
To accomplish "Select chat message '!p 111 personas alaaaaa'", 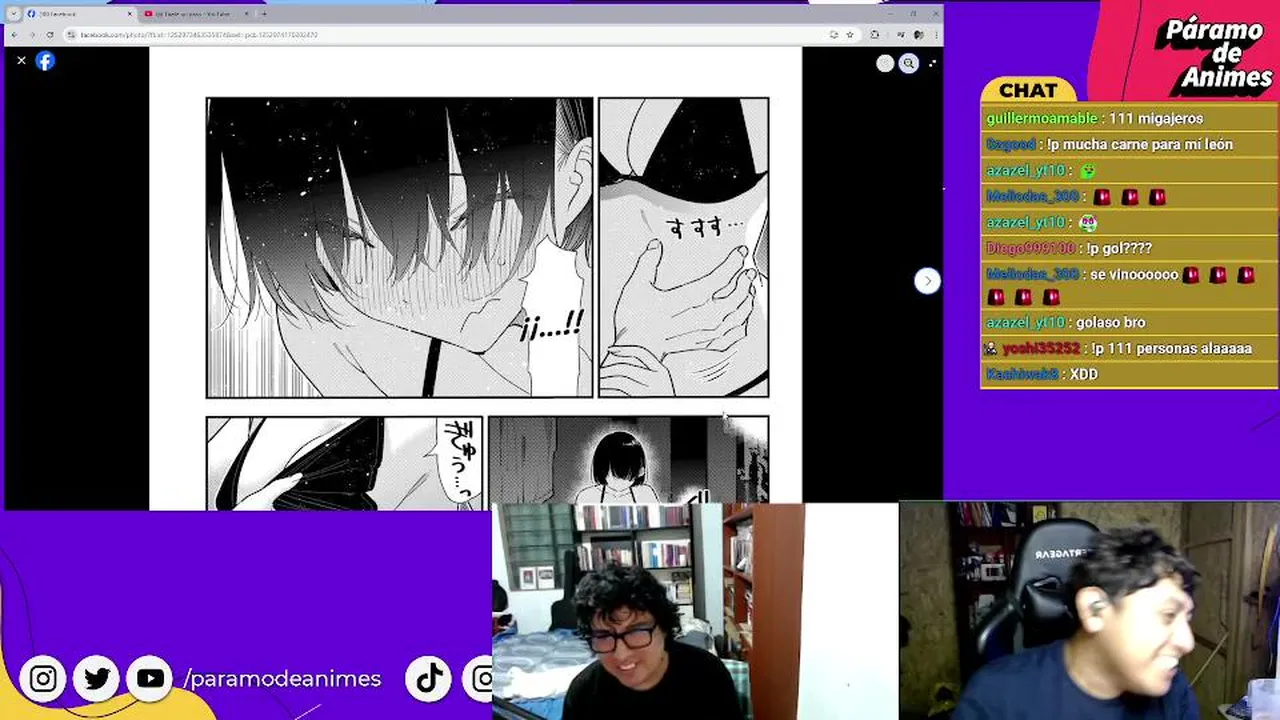I will (x=1172, y=348).
